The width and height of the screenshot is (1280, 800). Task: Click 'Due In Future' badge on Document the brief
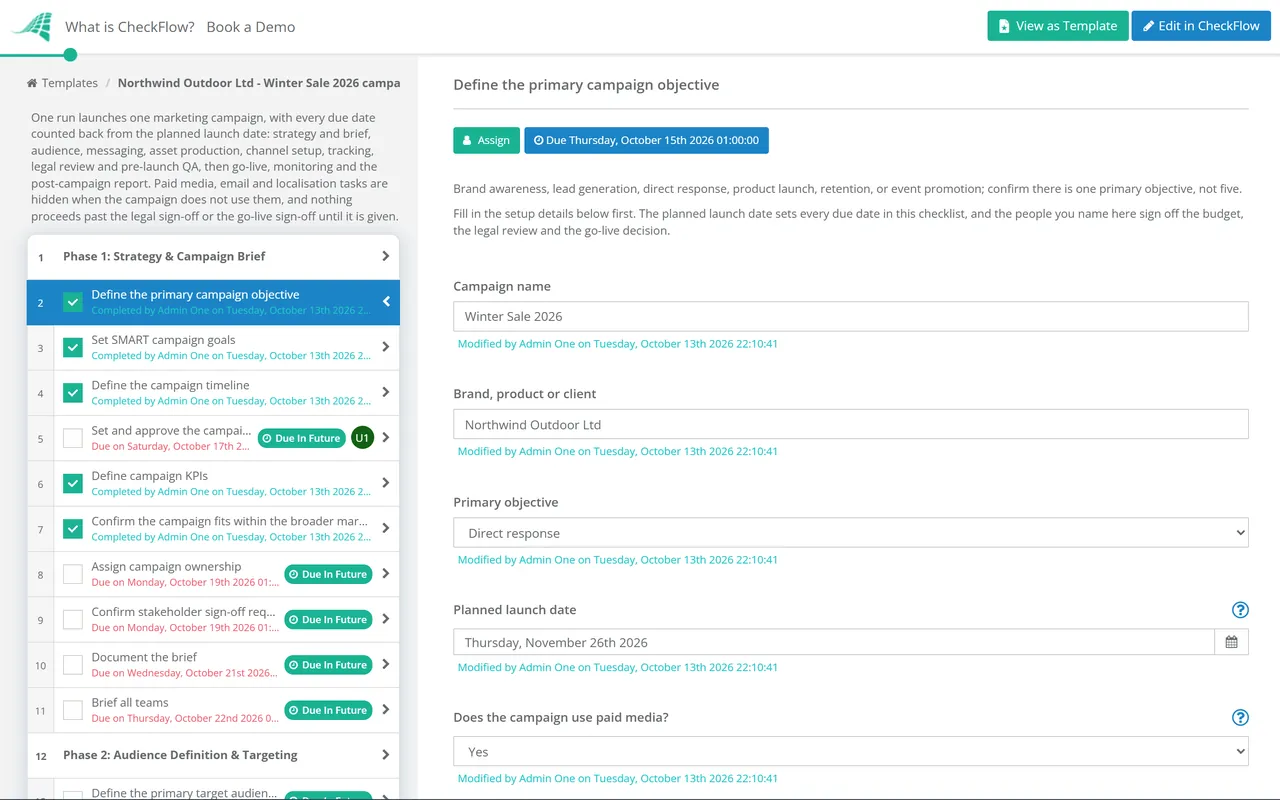pyautogui.click(x=328, y=665)
